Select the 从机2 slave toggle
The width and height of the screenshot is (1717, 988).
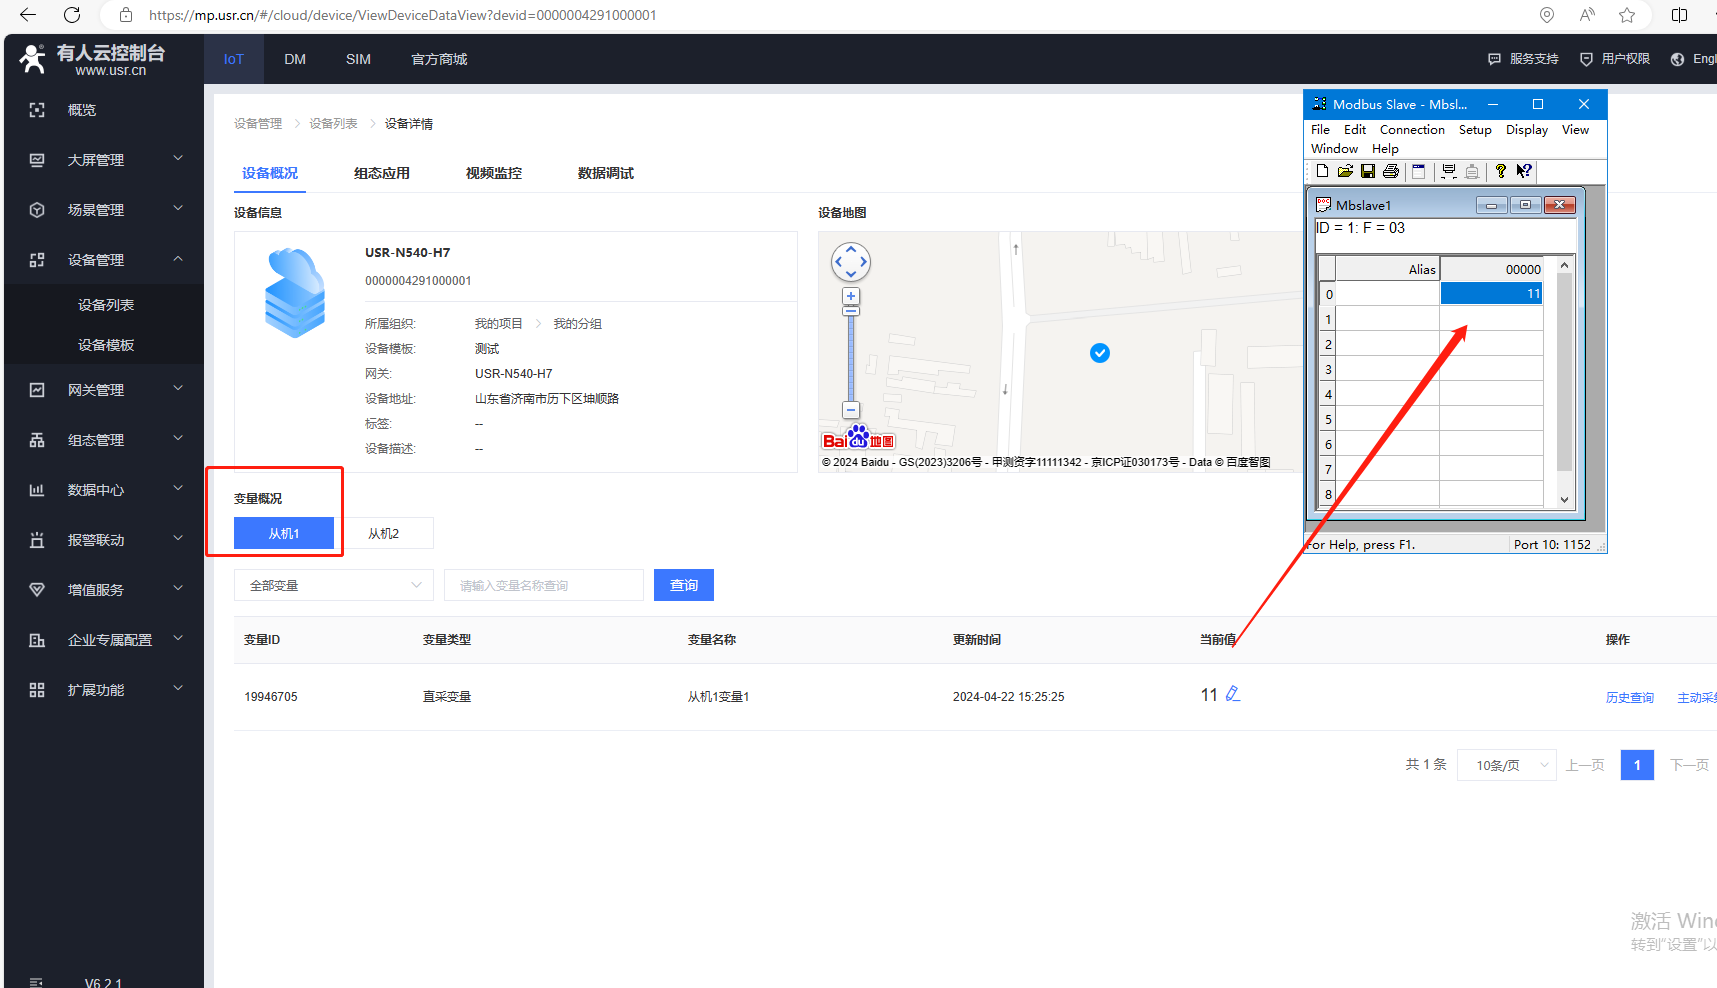click(x=384, y=534)
